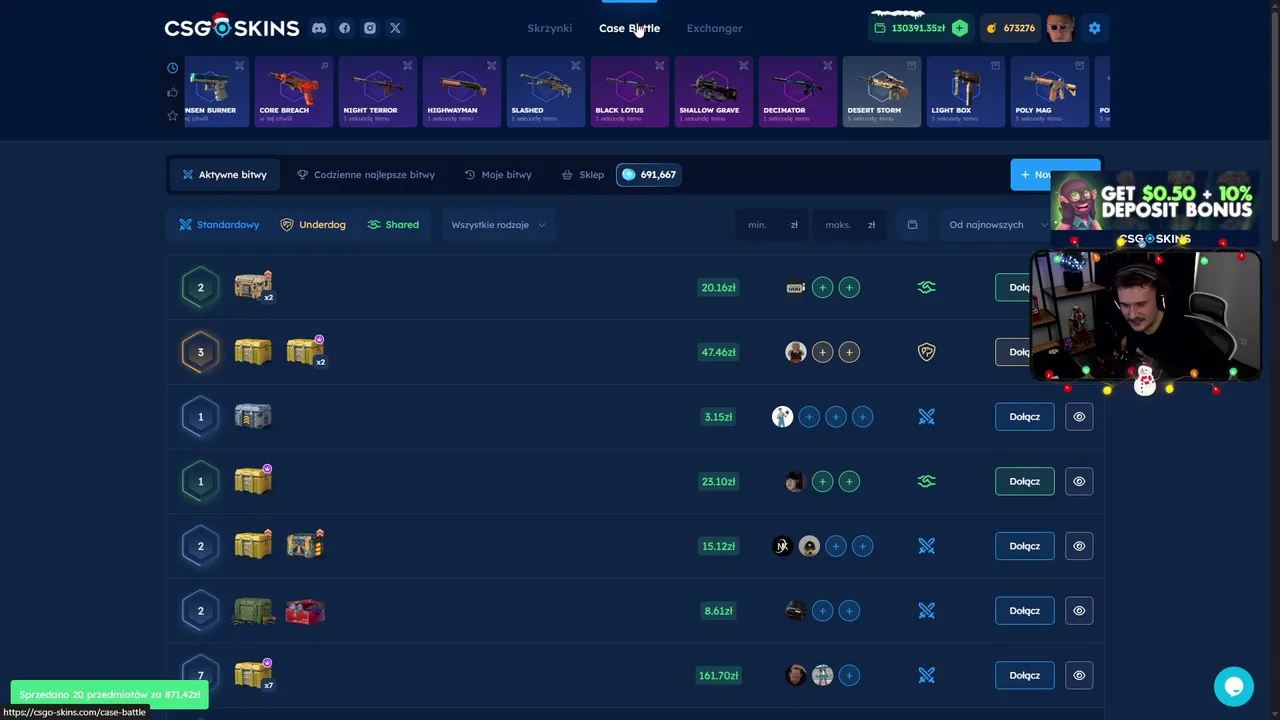The width and height of the screenshot is (1280, 720).
Task: Click the min. price input field
Action: click(x=772, y=225)
